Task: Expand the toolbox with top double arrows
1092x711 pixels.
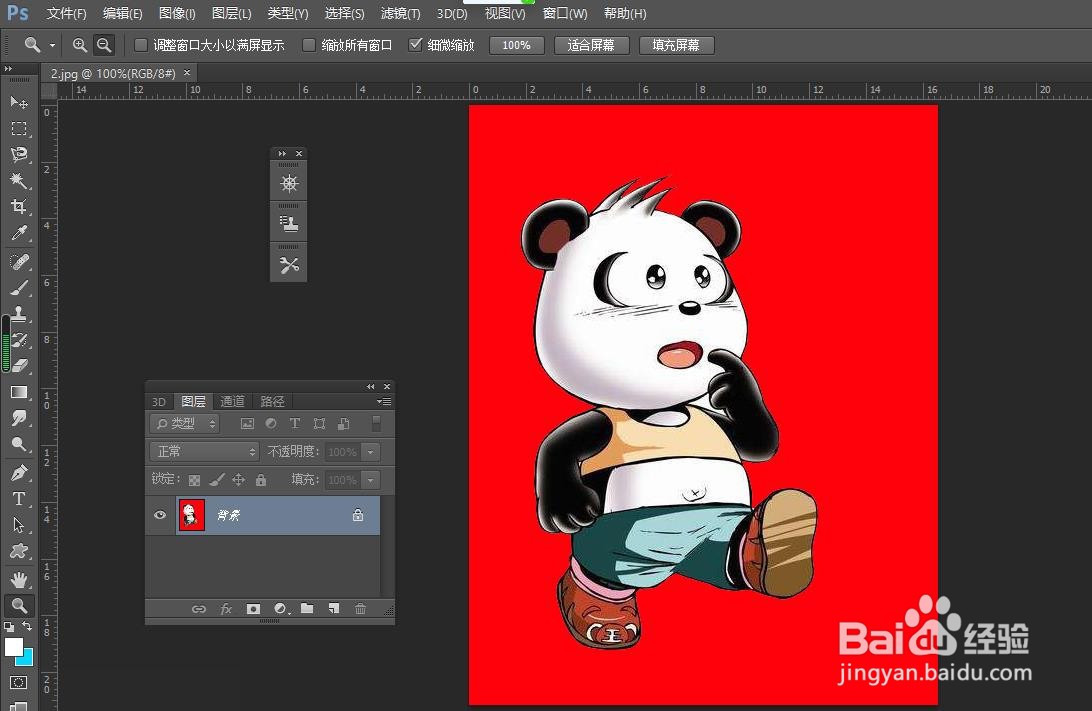Action: point(8,69)
